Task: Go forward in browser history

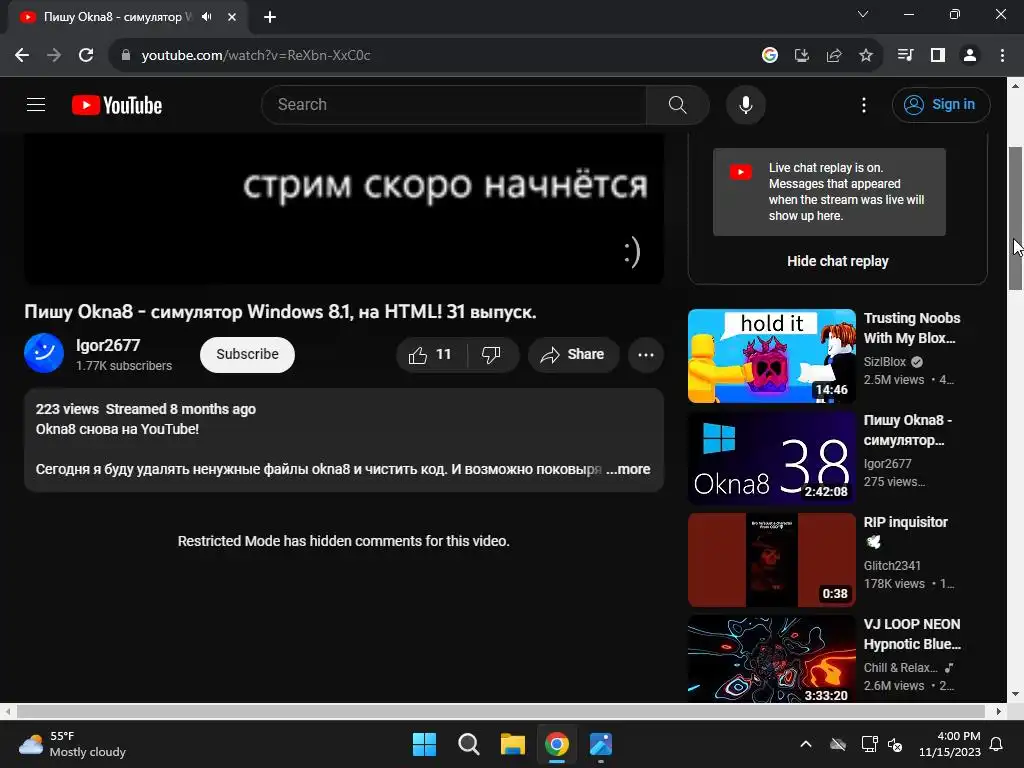Action: pos(54,55)
